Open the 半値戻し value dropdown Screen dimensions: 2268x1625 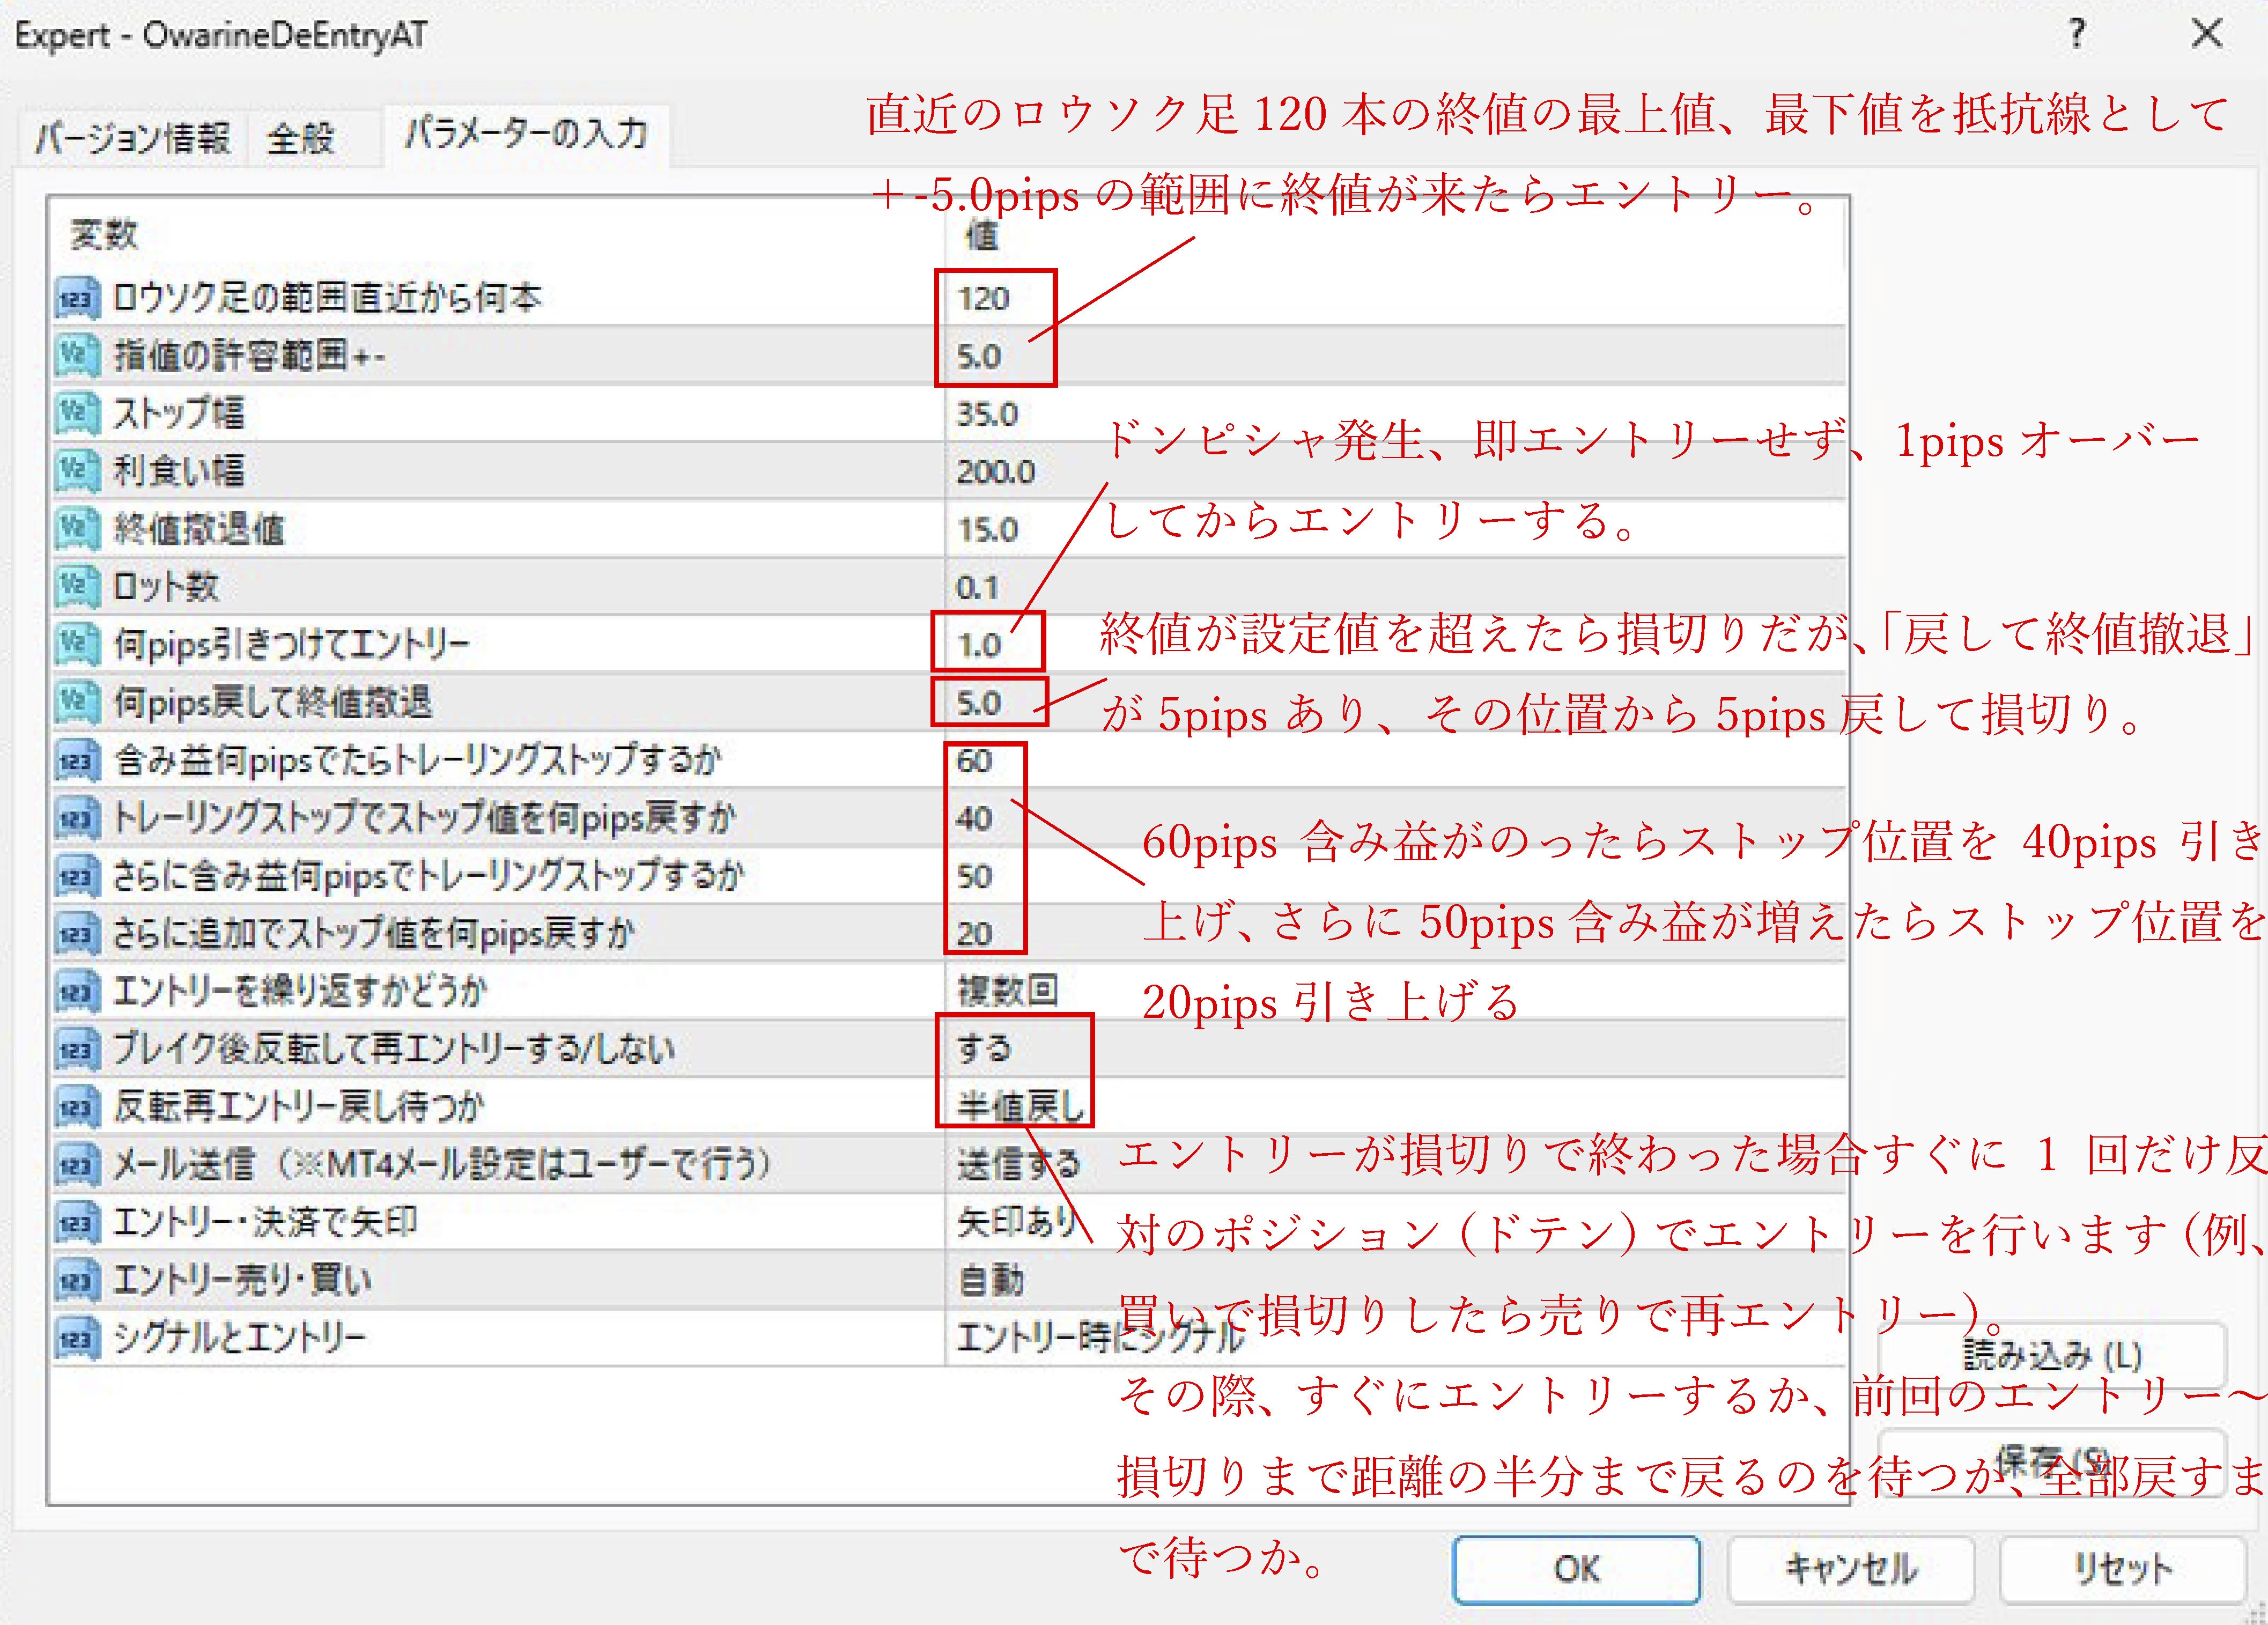[x=1020, y=1106]
